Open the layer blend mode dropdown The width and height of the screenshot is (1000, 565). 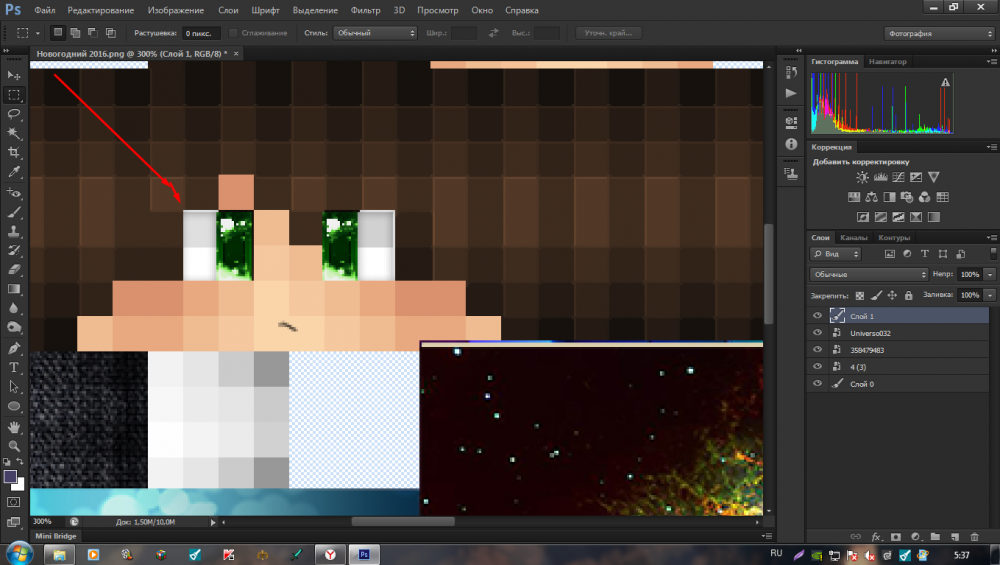(x=869, y=274)
